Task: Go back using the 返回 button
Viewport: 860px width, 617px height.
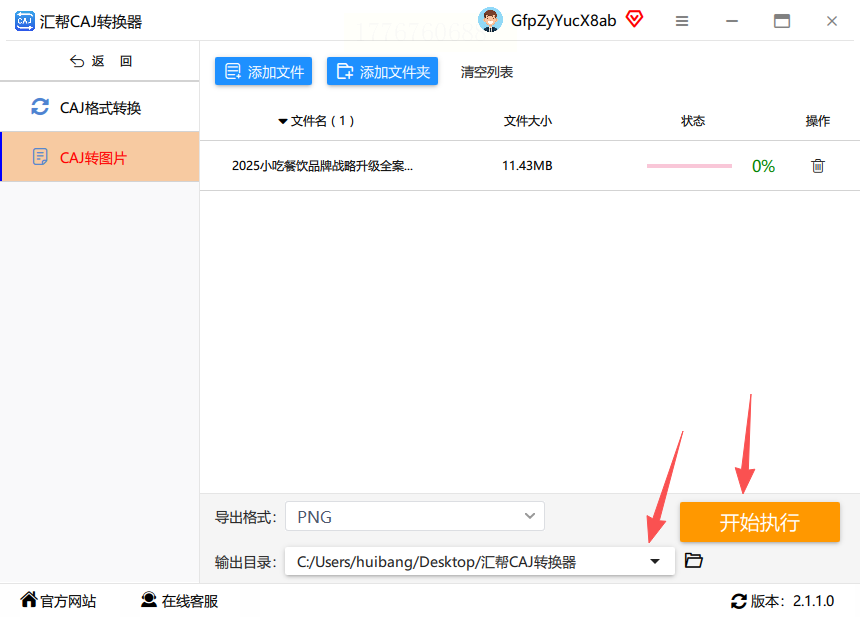Action: (101, 61)
